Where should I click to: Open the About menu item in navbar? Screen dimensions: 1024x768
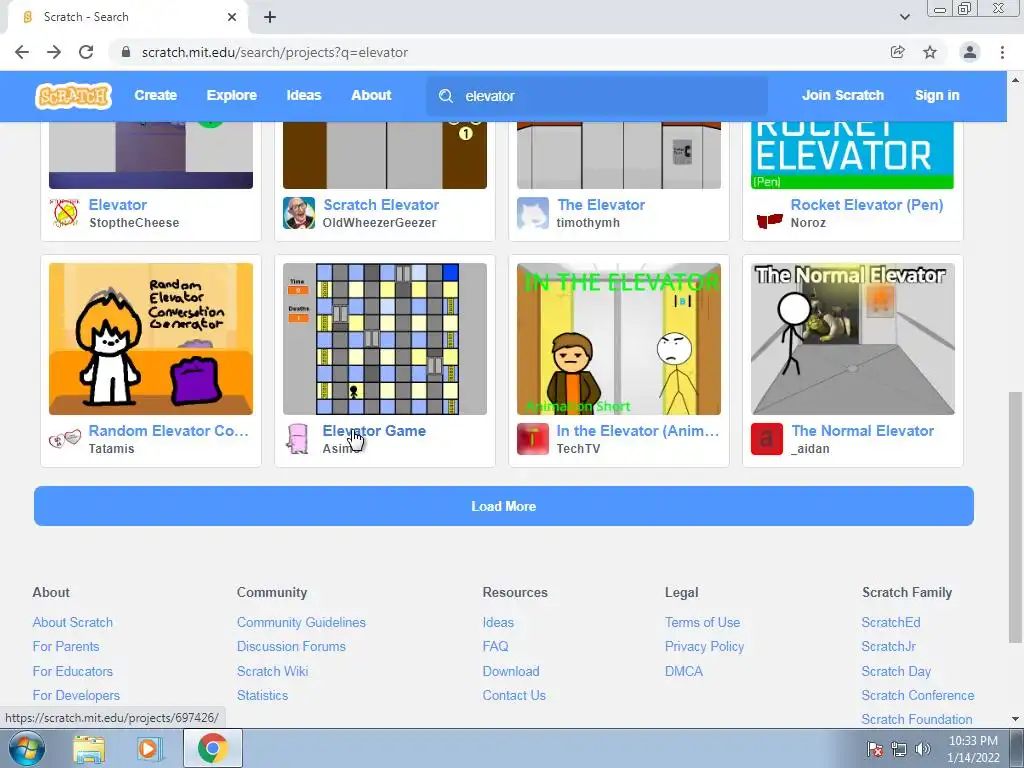(371, 95)
